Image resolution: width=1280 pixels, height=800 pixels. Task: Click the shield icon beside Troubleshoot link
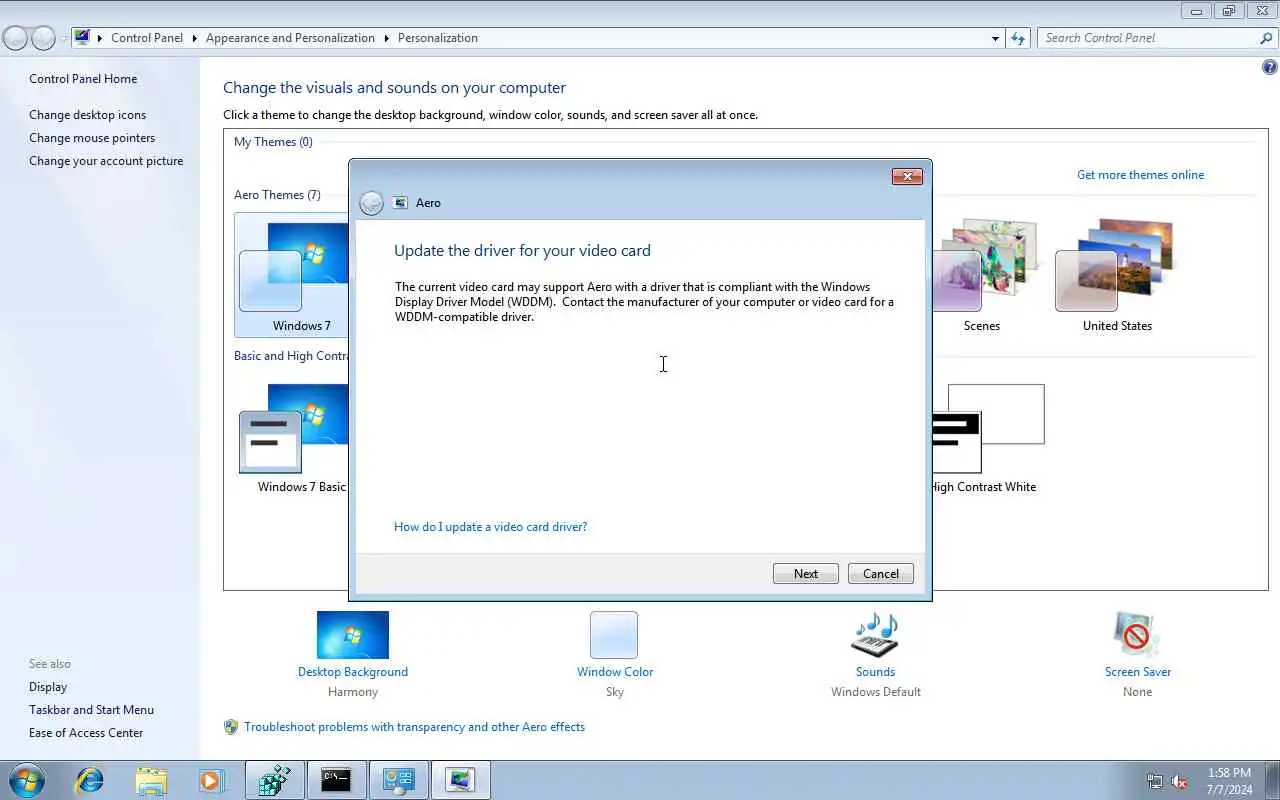point(231,727)
